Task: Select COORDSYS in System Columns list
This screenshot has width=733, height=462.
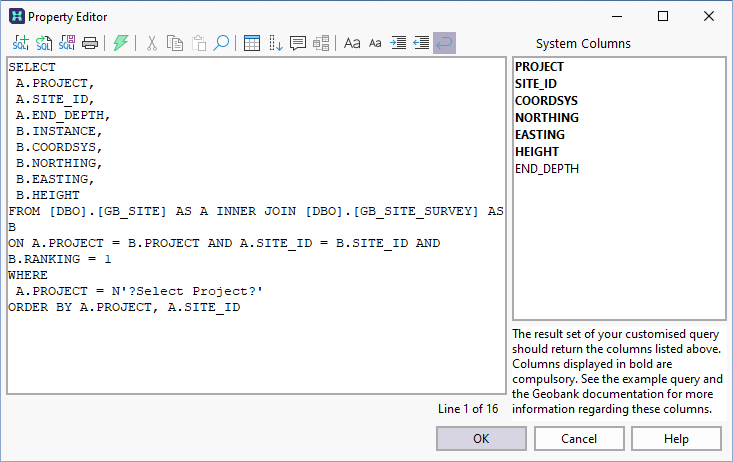Action: coord(546,101)
